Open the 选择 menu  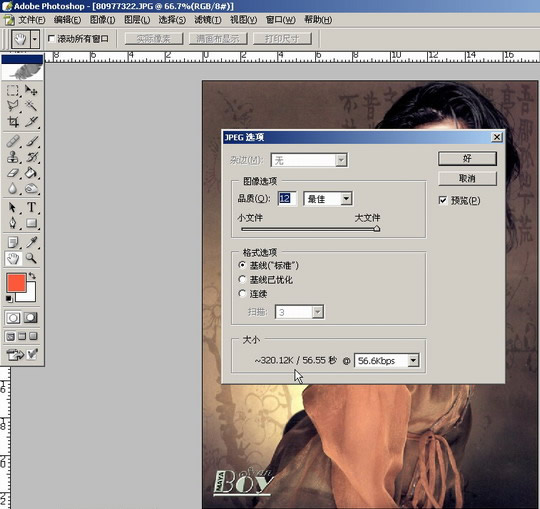(172, 20)
